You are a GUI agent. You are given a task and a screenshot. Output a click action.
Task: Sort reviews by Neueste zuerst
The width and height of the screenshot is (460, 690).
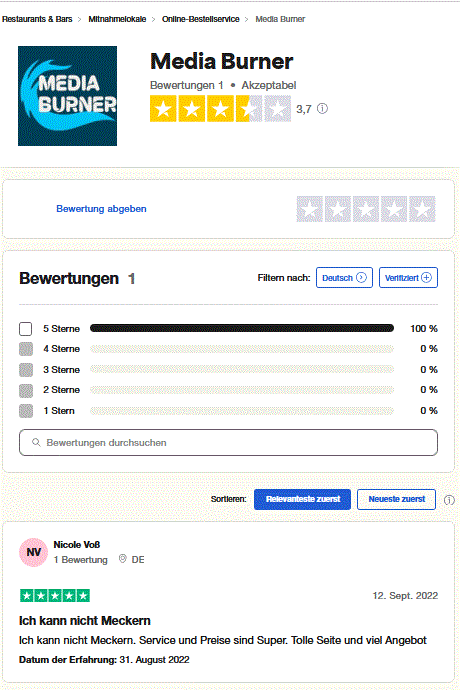[x=396, y=499]
